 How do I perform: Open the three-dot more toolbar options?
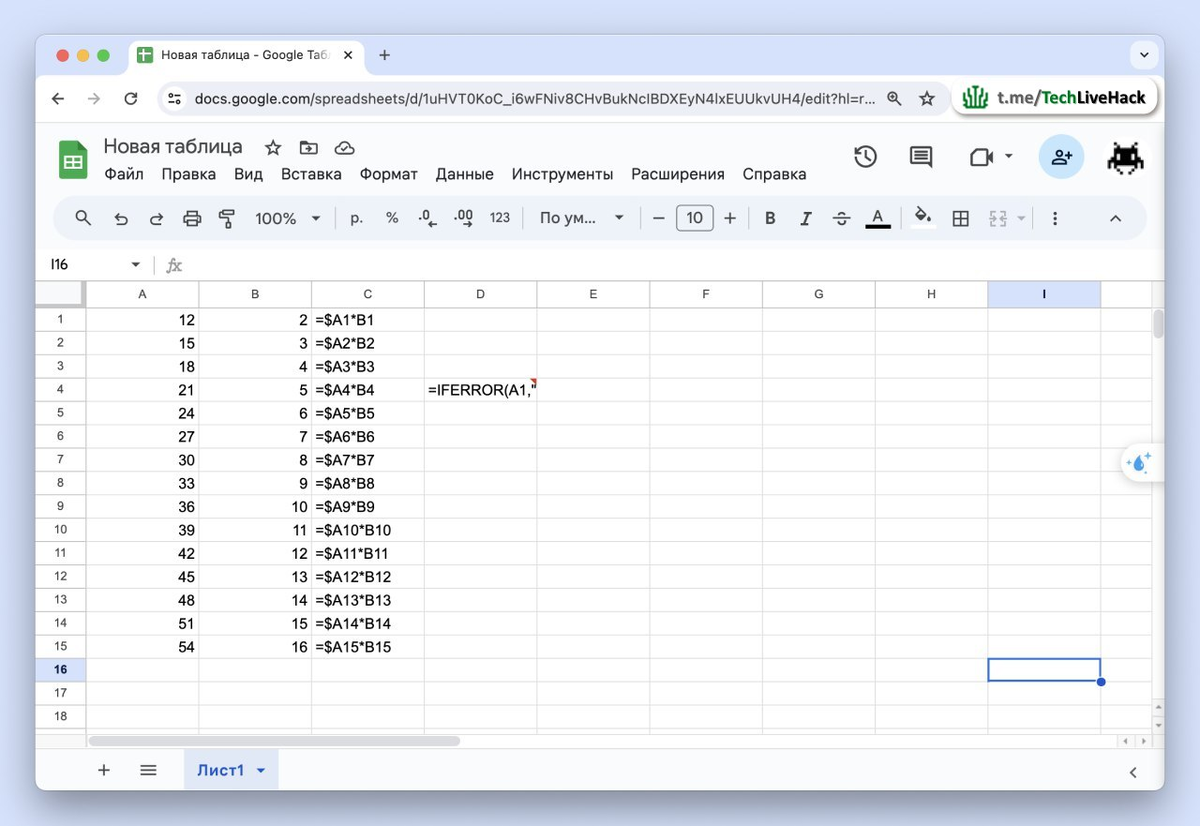coord(1055,218)
